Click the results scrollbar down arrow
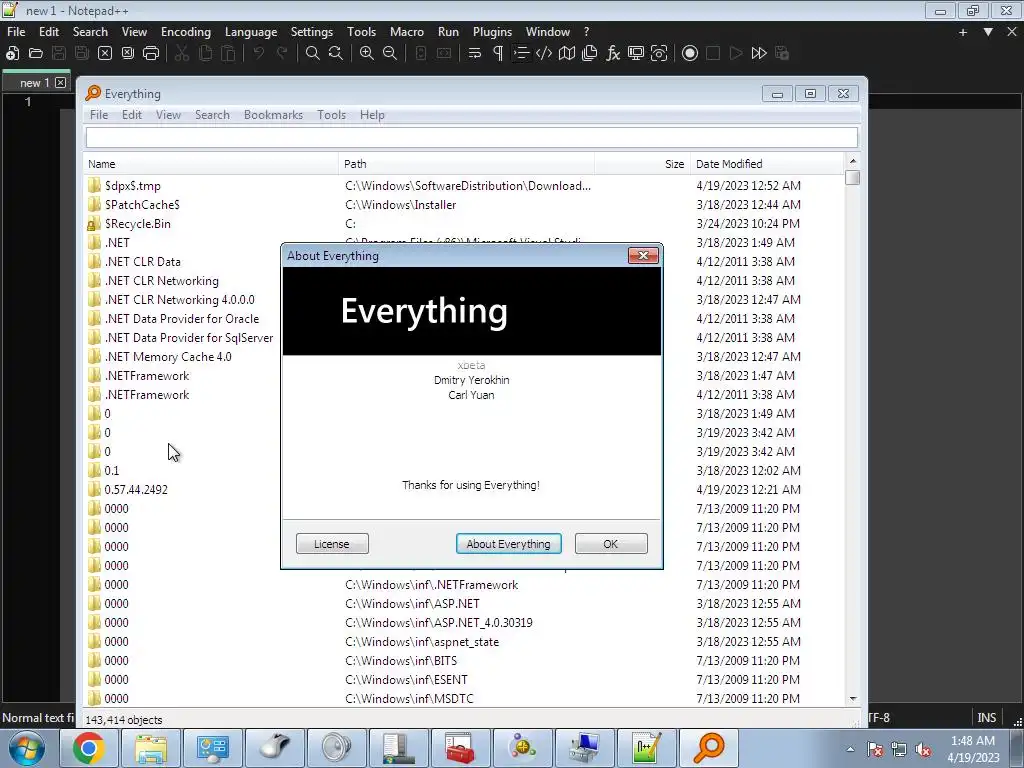Screen dimensions: 1024x768 852,699
